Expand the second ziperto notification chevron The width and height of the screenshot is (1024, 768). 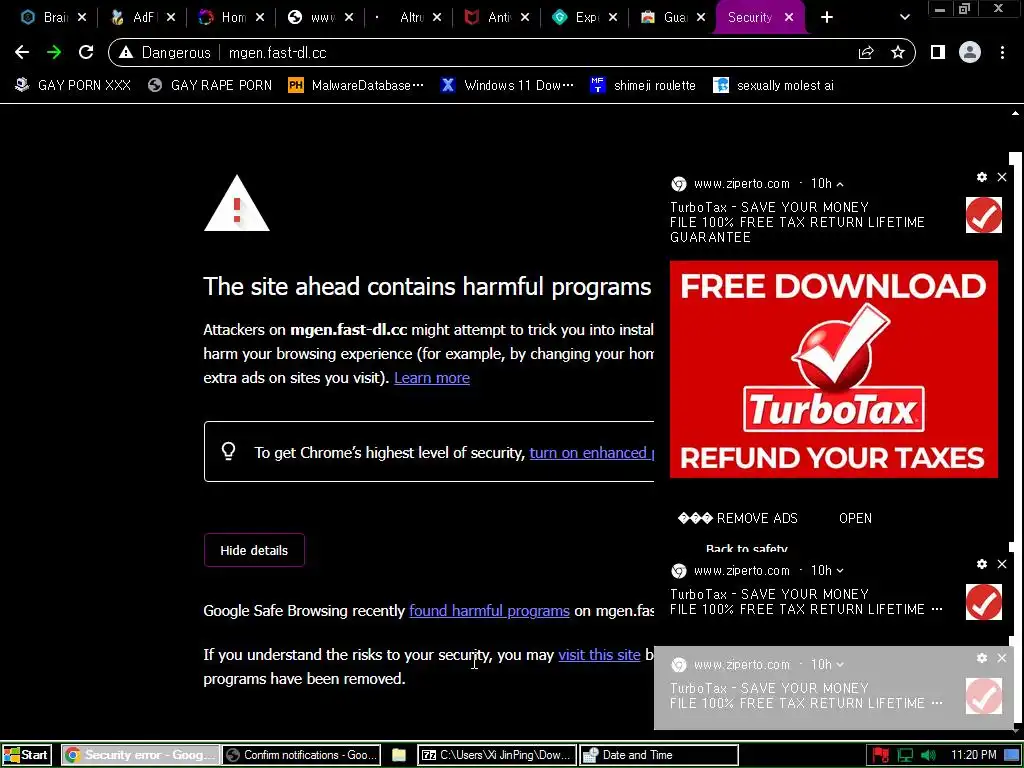(x=840, y=571)
